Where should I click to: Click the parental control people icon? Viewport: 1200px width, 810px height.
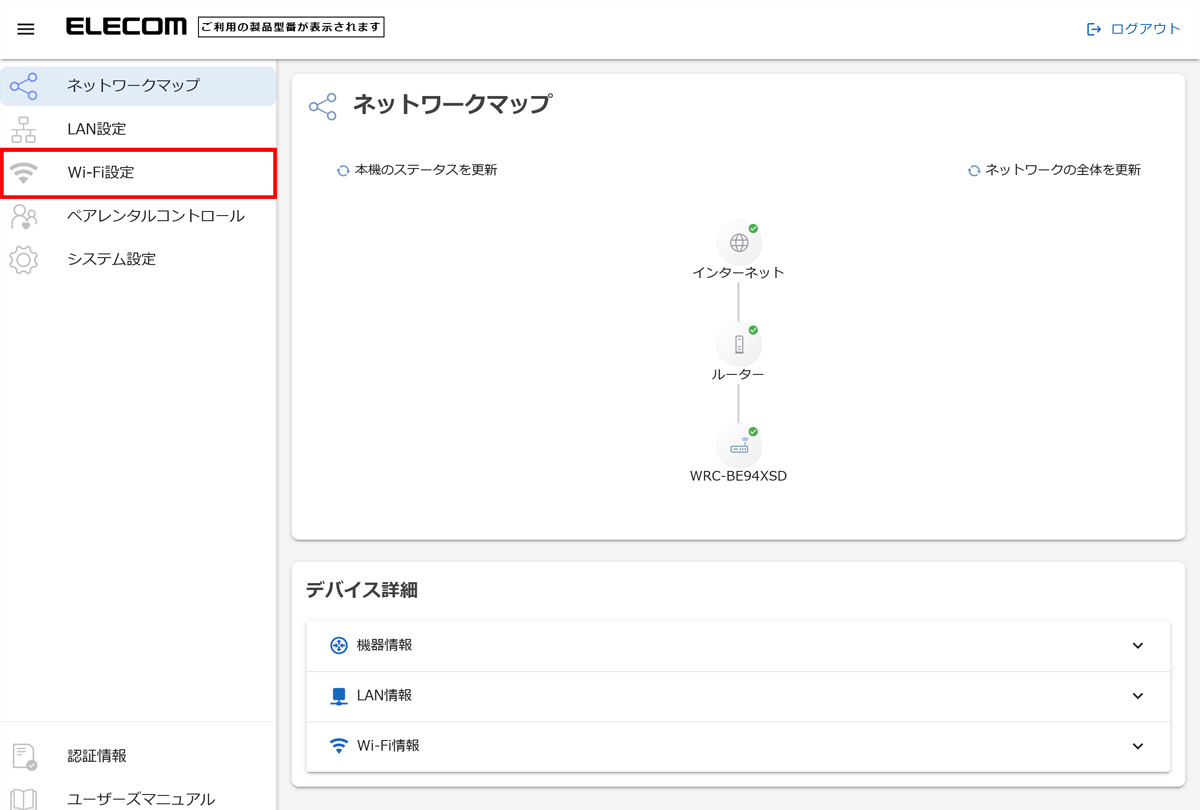pos(24,216)
